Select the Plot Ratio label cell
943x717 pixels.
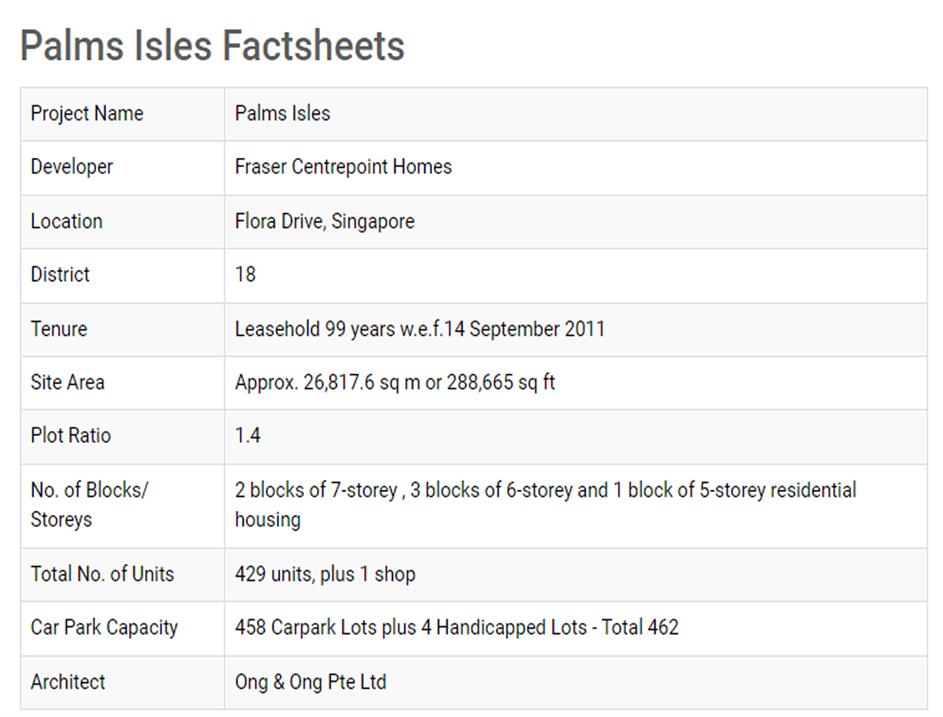71,436
